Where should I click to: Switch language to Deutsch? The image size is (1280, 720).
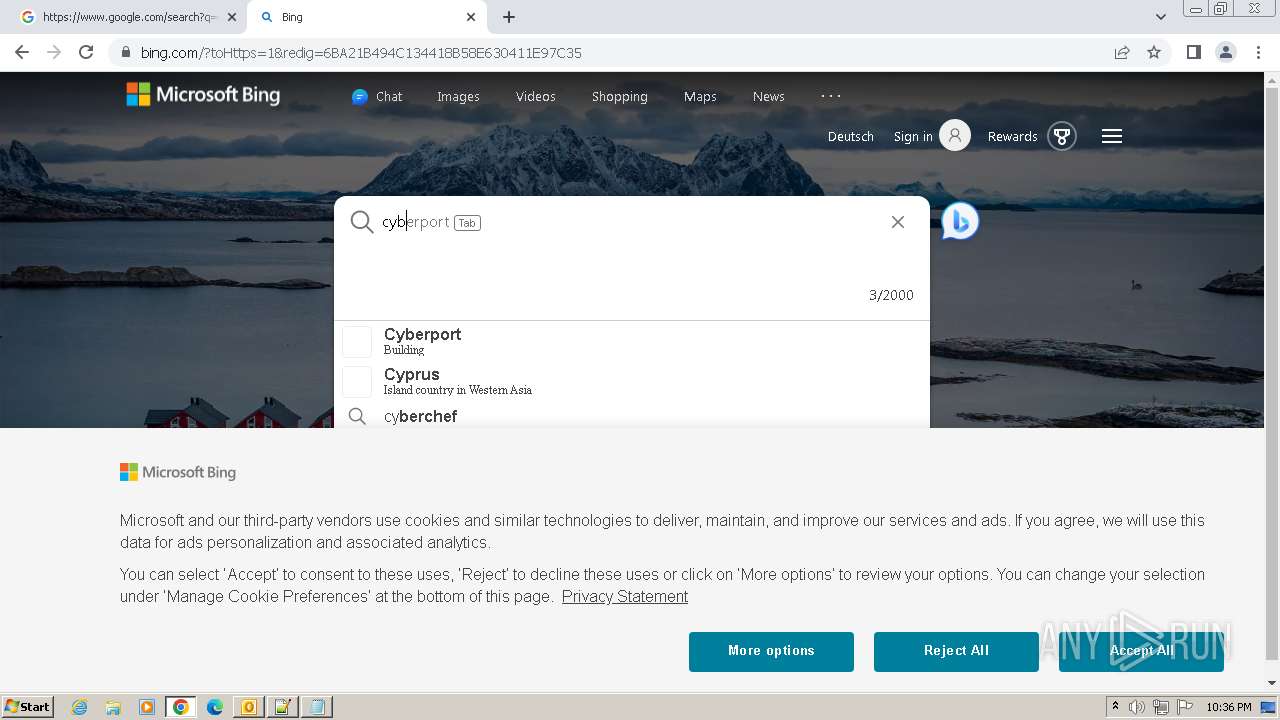(x=851, y=136)
